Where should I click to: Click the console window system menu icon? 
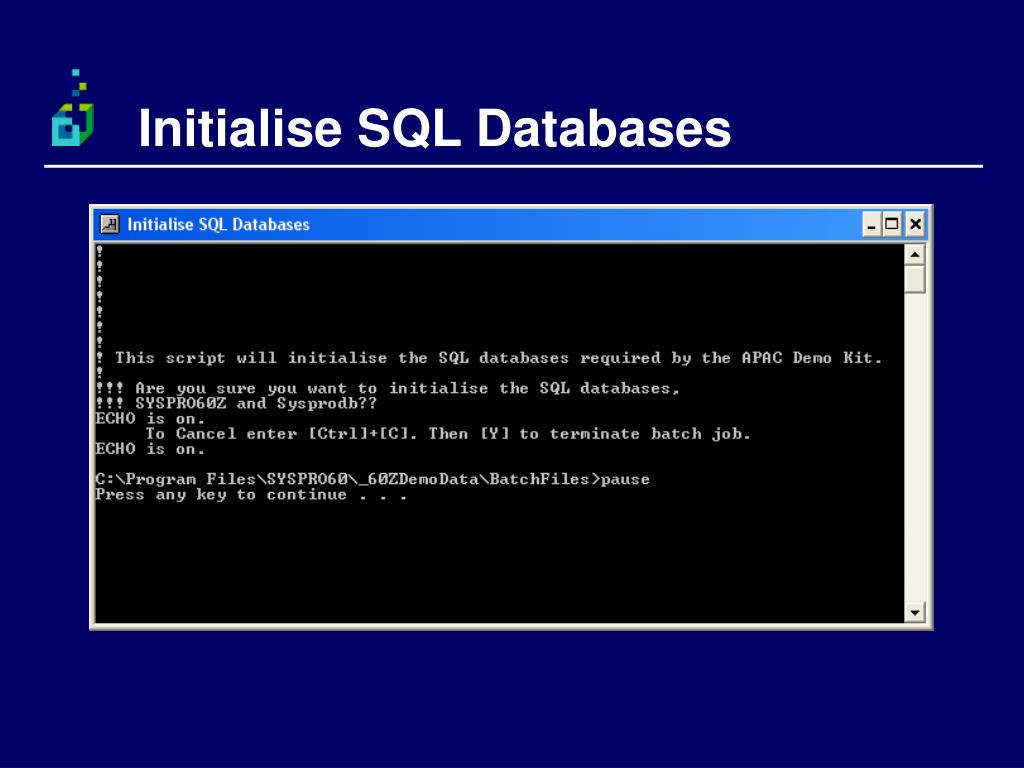point(110,224)
